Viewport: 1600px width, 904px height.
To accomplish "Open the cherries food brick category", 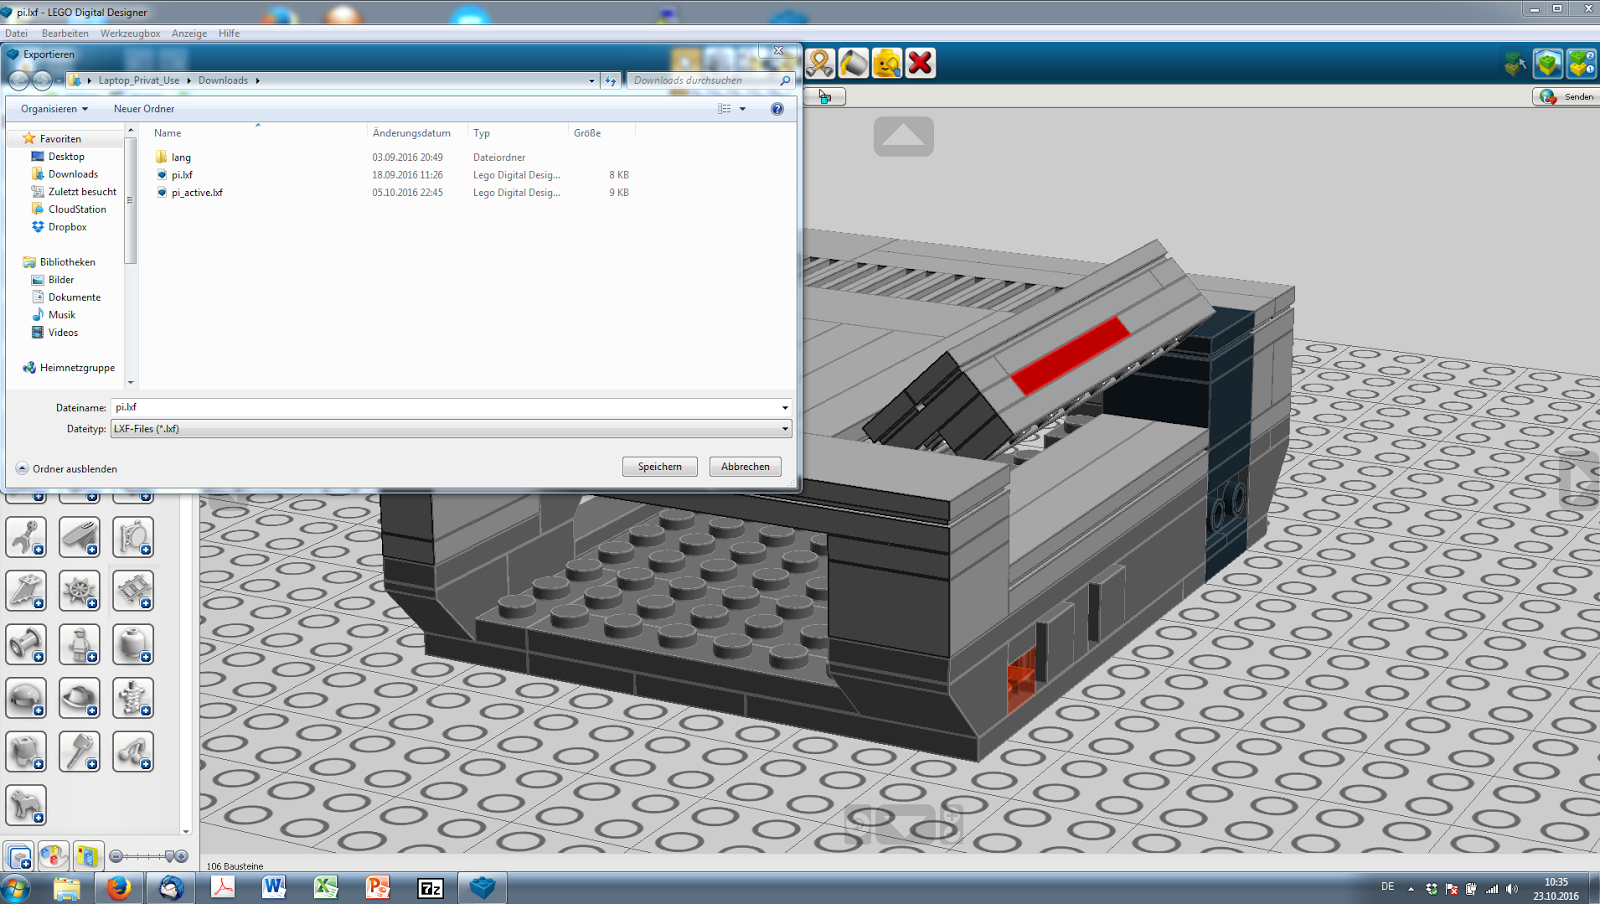I will (x=133, y=752).
